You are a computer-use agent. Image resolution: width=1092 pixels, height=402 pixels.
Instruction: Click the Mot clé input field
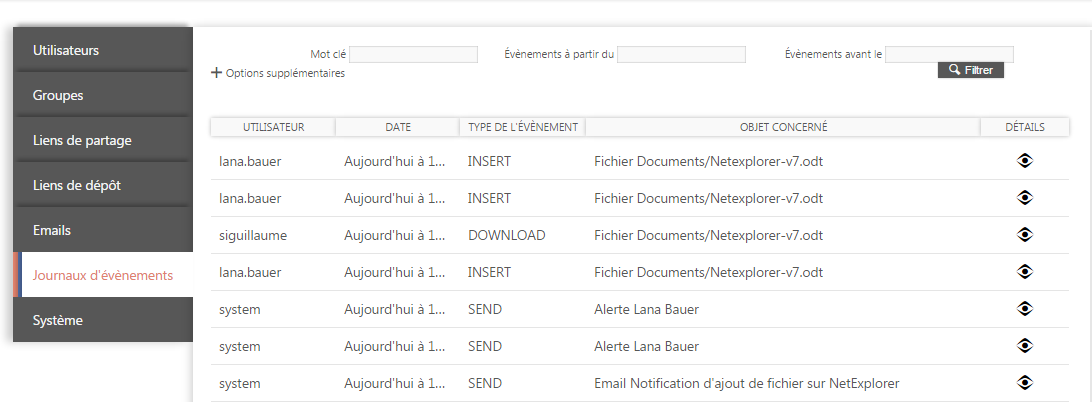click(413, 54)
